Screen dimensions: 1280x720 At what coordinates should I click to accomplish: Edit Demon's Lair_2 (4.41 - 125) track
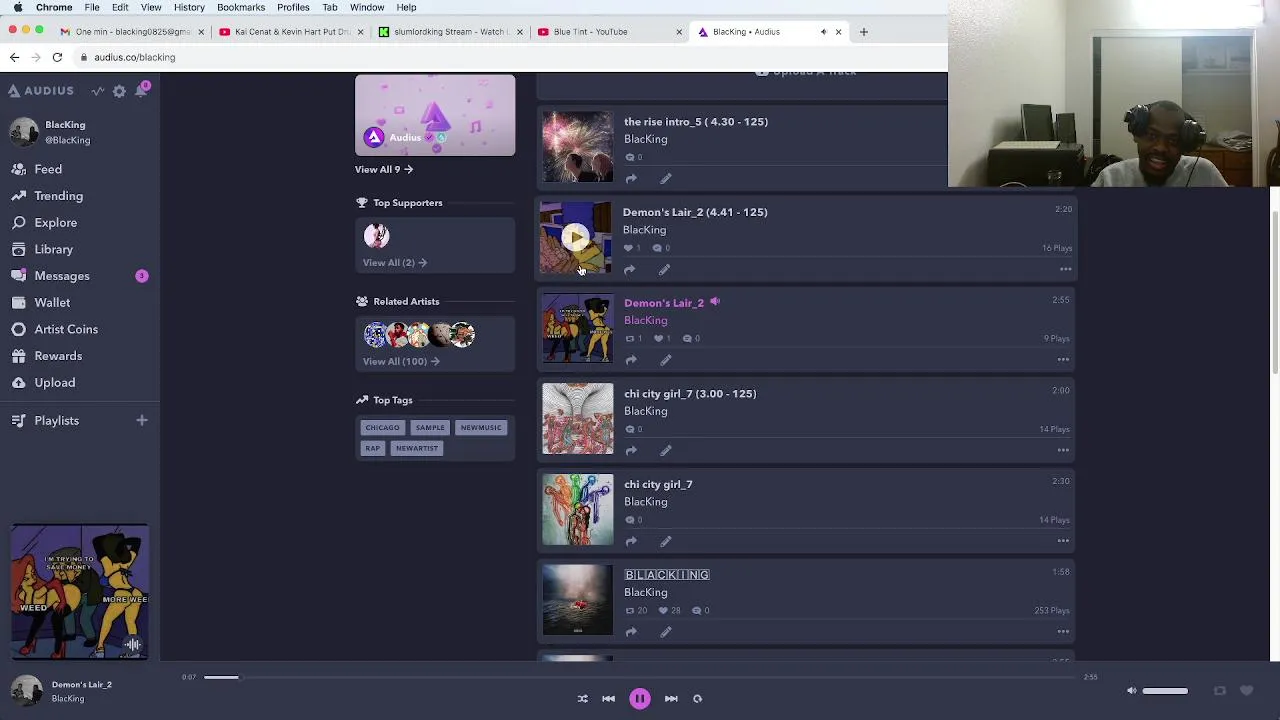pyautogui.click(x=664, y=270)
